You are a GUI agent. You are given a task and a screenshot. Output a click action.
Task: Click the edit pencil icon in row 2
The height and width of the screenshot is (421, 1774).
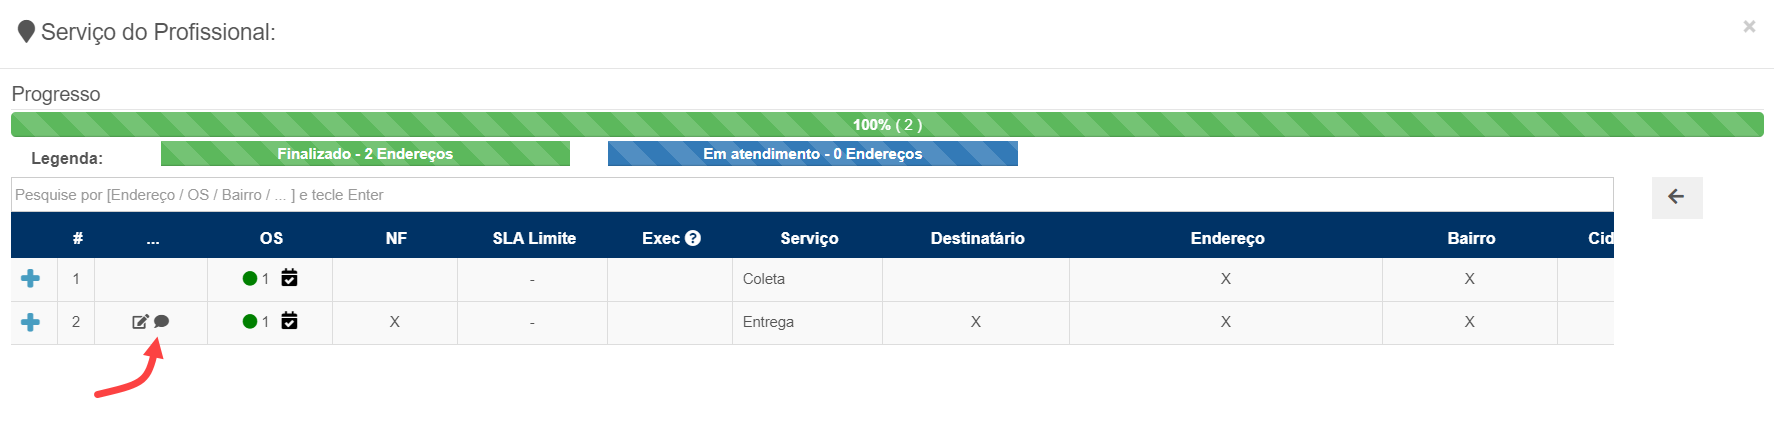pos(140,322)
